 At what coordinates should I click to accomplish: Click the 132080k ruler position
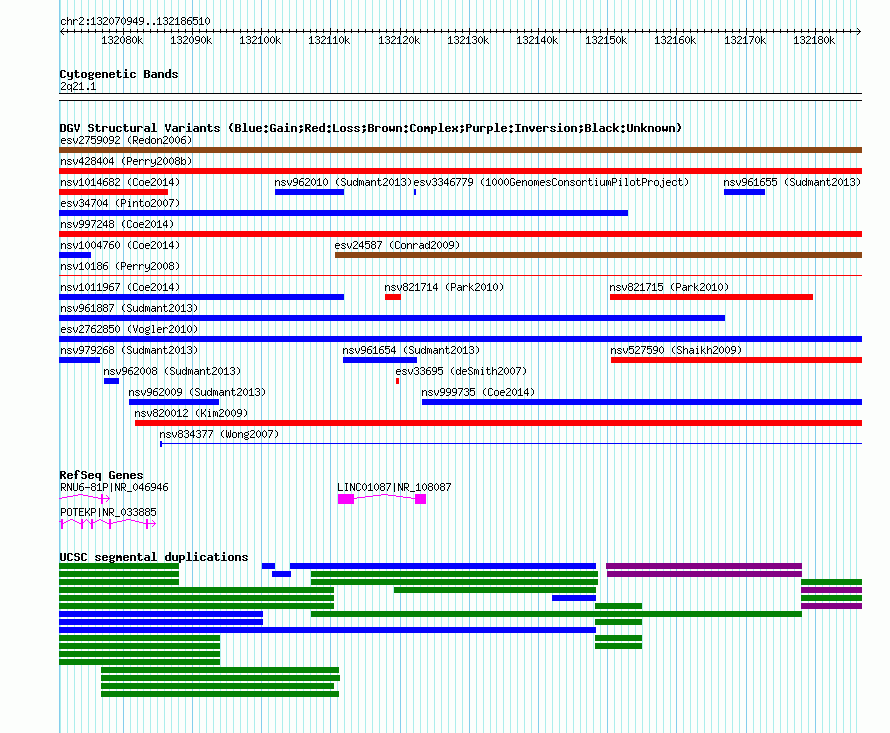pyautogui.click(x=122, y=40)
